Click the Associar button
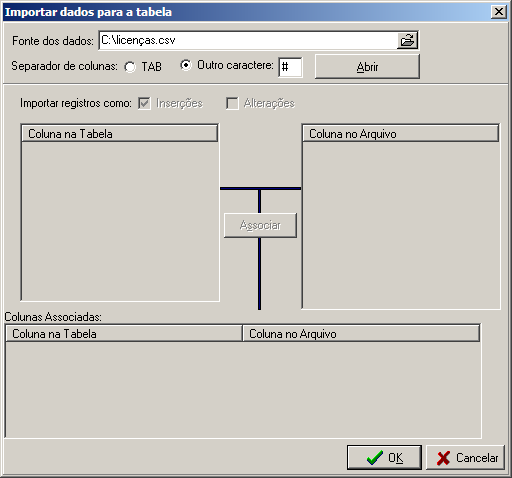The height and width of the screenshot is (478, 512). click(260, 226)
